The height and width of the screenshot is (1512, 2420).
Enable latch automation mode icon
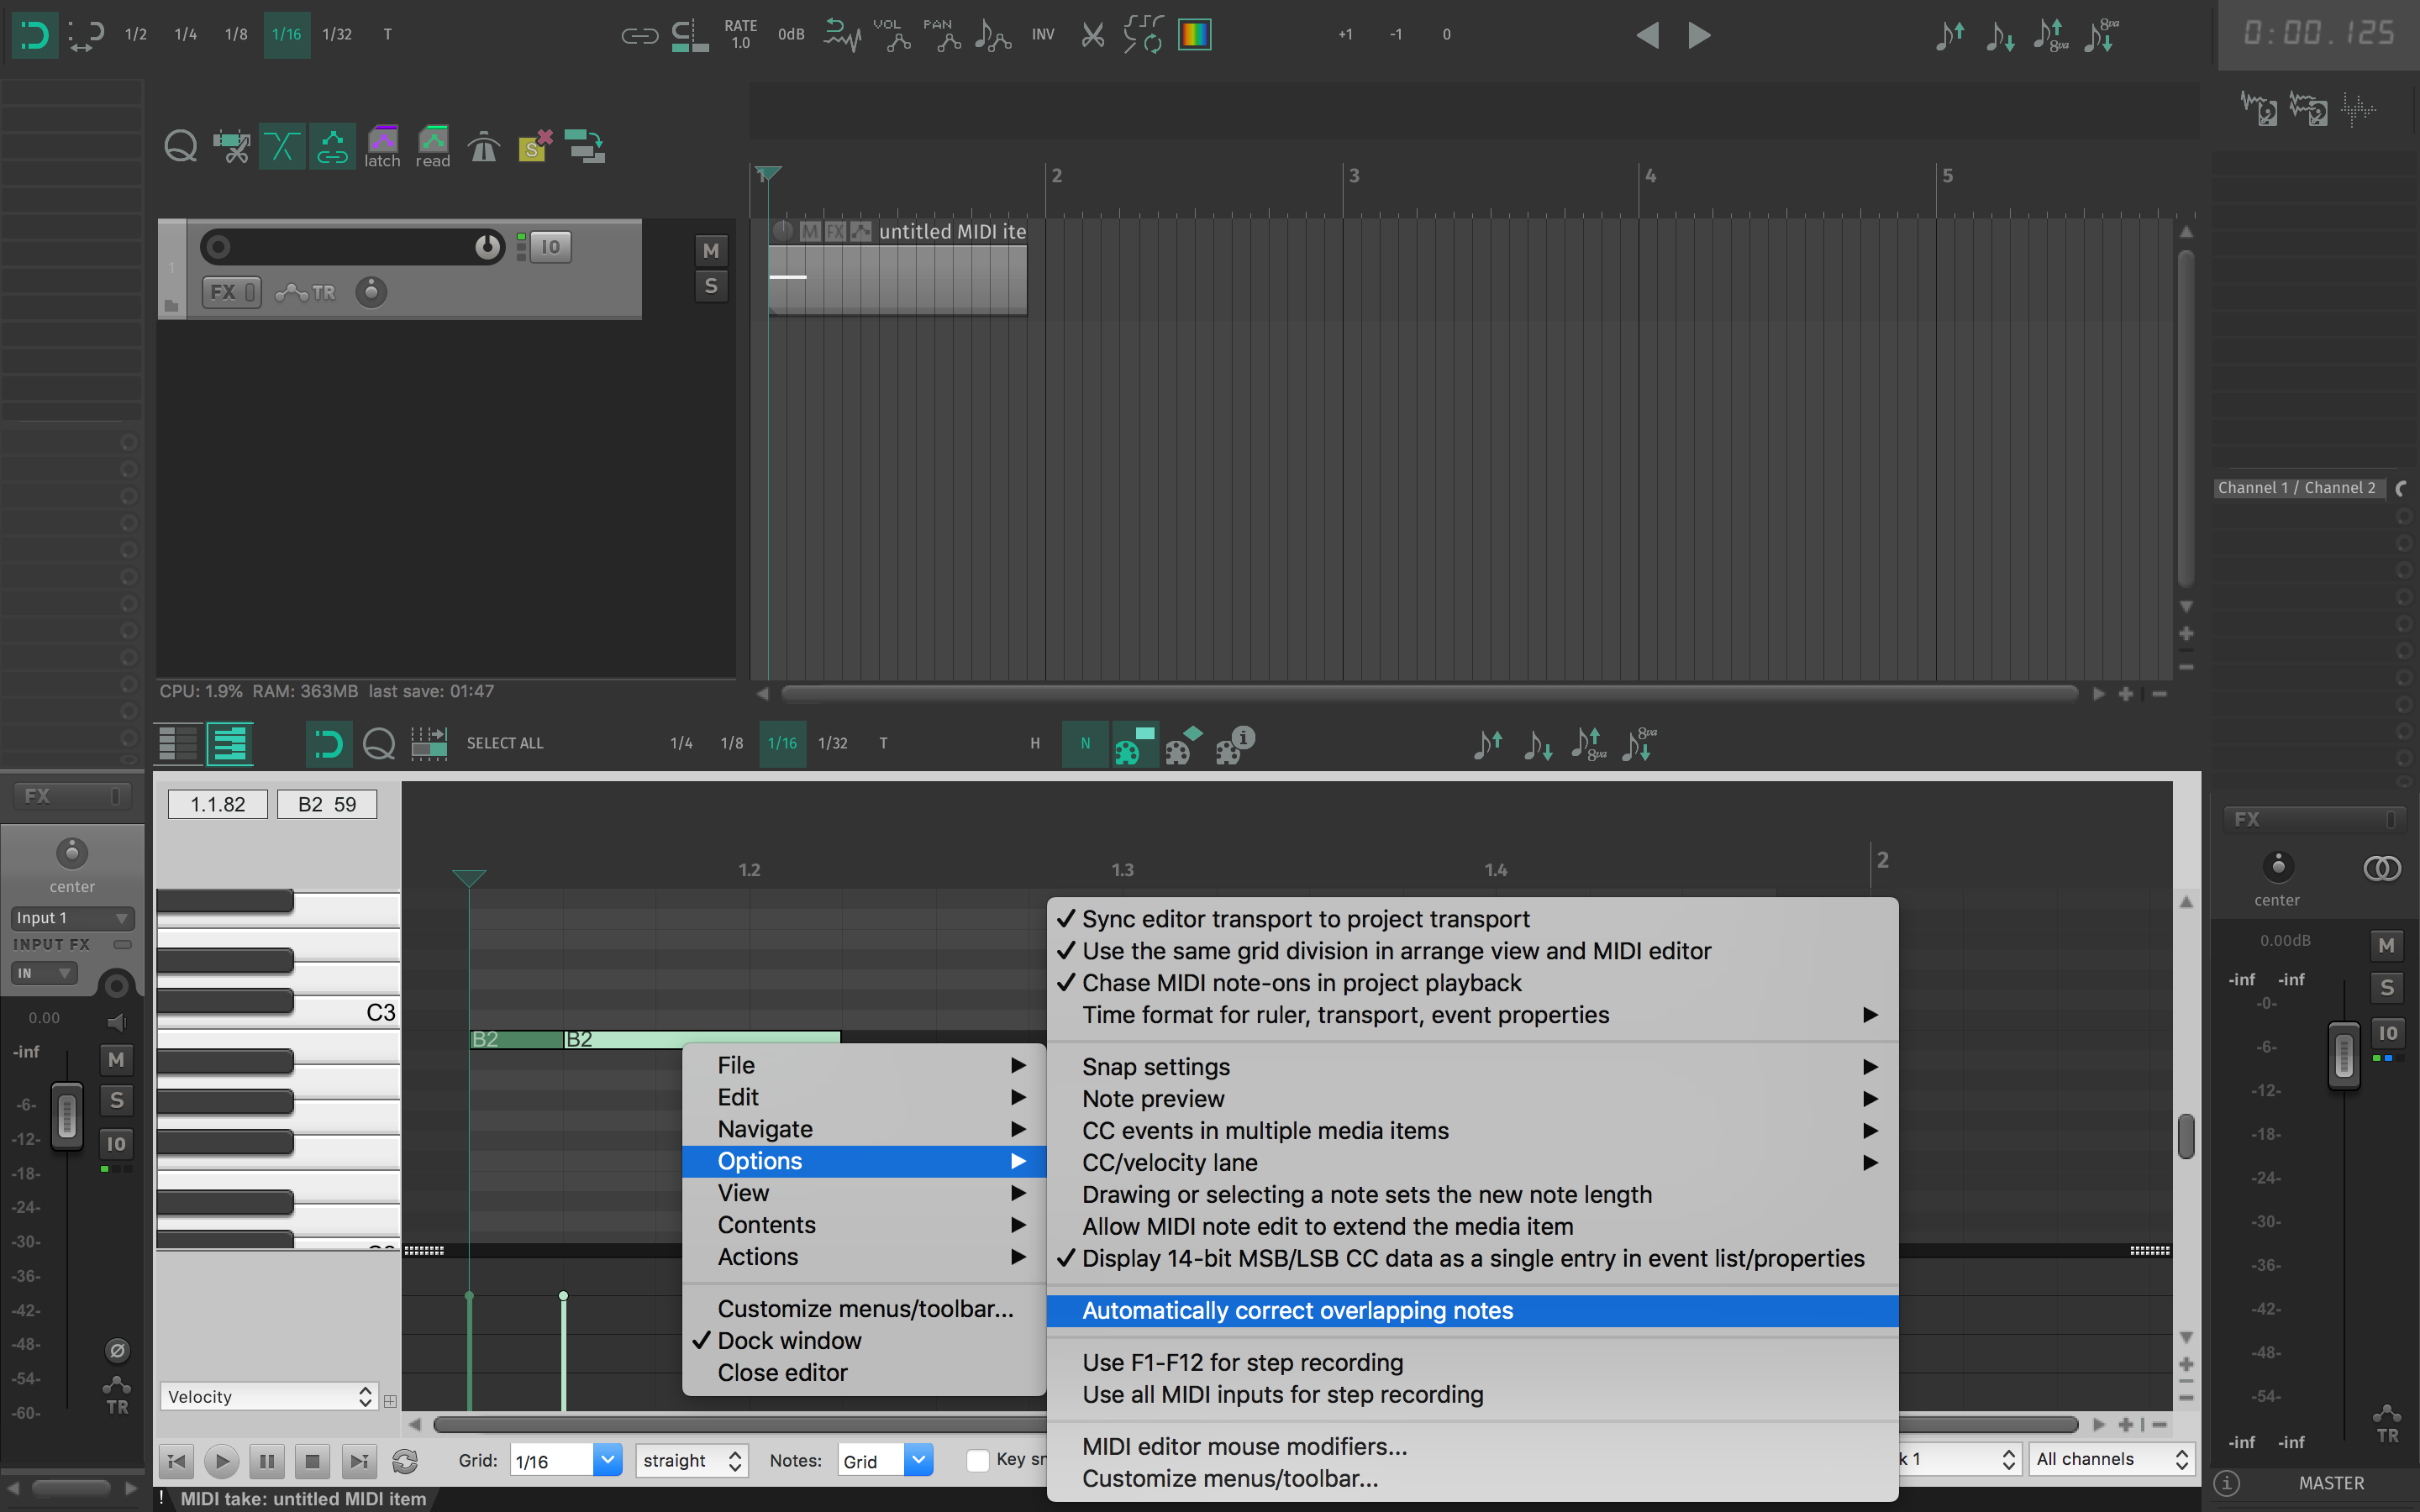tap(382, 147)
